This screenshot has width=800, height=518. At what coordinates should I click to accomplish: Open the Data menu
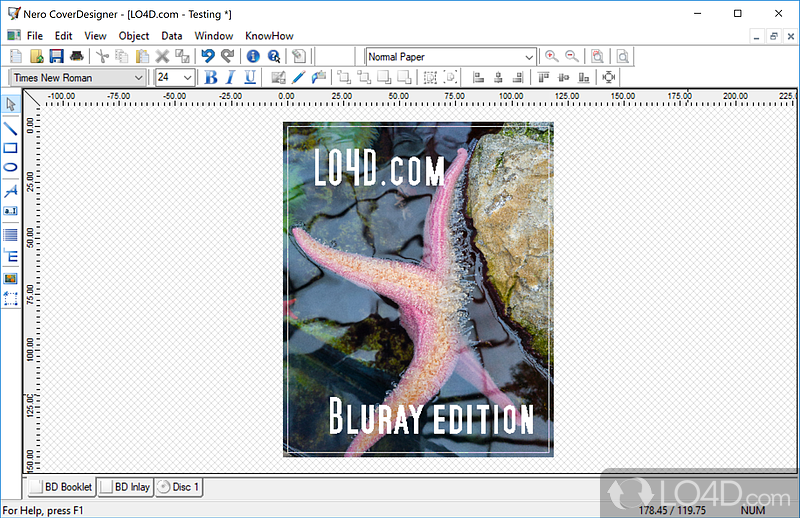(171, 36)
